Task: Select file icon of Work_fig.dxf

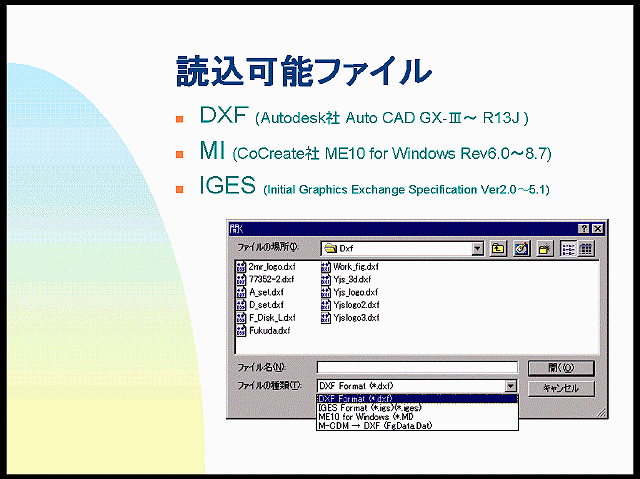Action: click(x=326, y=267)
